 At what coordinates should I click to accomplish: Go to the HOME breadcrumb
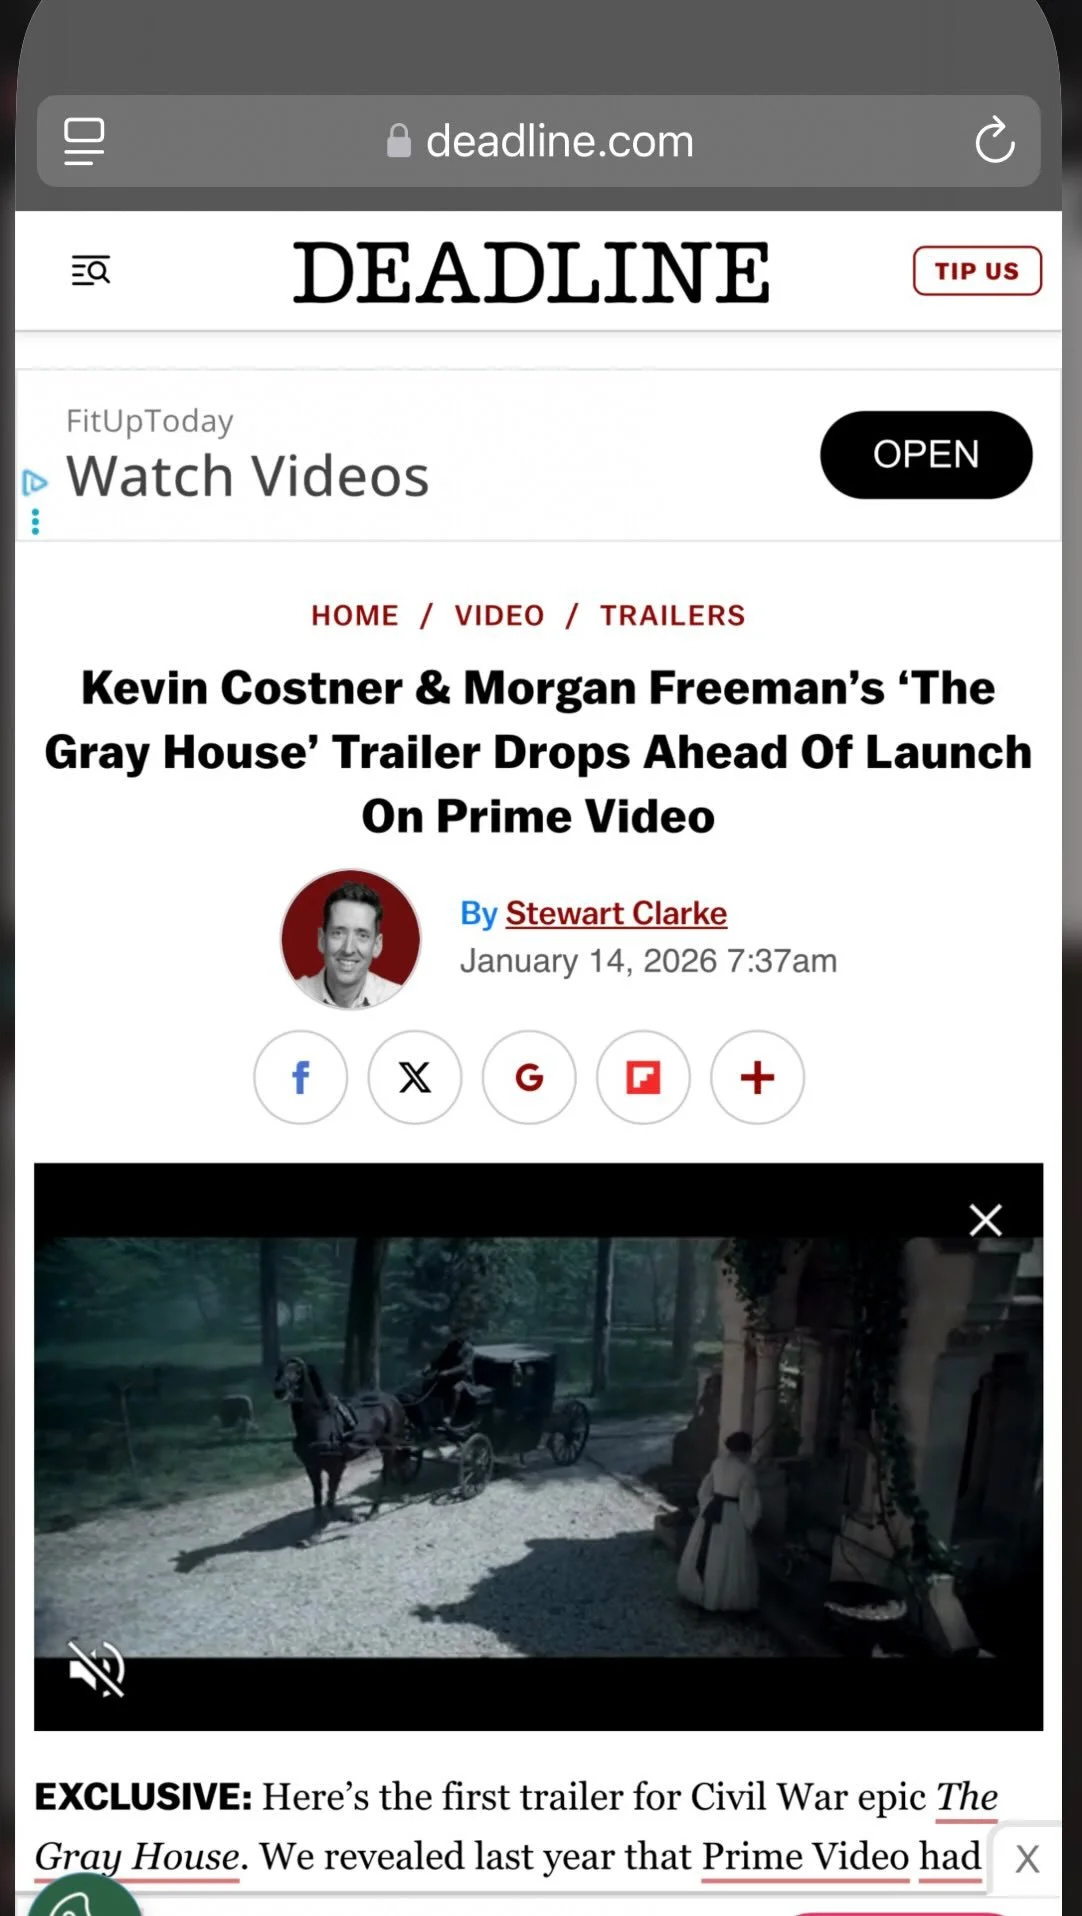tap(355, 615)
